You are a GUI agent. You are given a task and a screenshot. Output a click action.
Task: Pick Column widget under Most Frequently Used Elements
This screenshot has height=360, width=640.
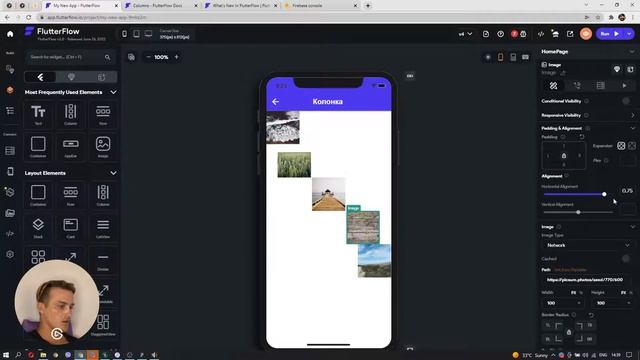coord(71,114)
